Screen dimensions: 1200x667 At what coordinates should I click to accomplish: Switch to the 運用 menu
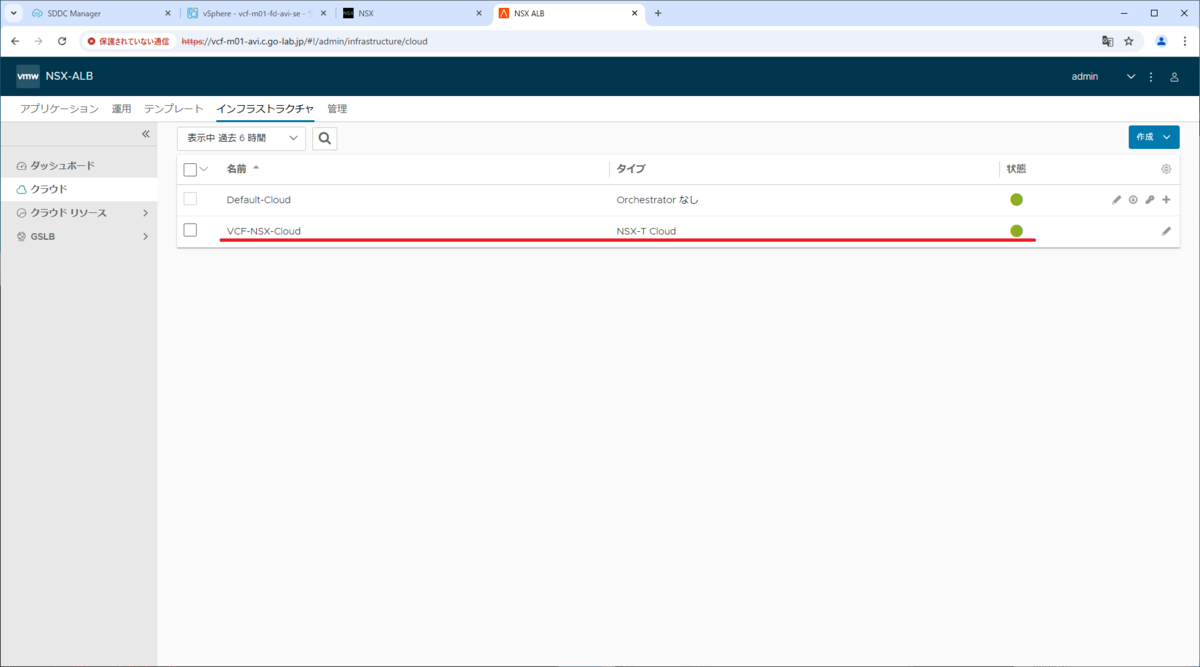[x=121, y=109]
